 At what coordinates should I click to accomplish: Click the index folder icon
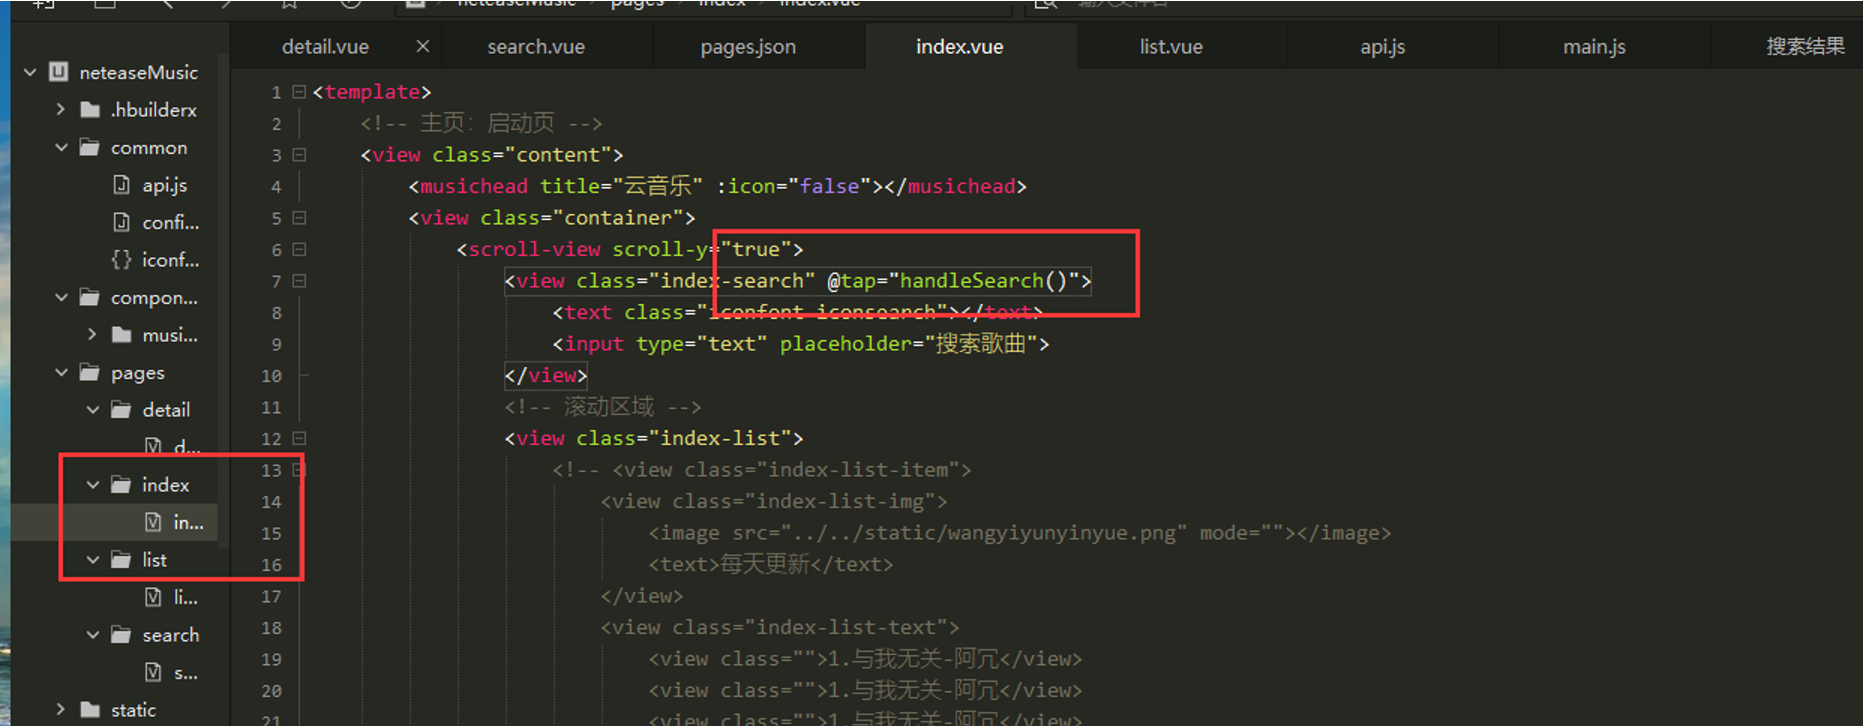tap(122, 485)
